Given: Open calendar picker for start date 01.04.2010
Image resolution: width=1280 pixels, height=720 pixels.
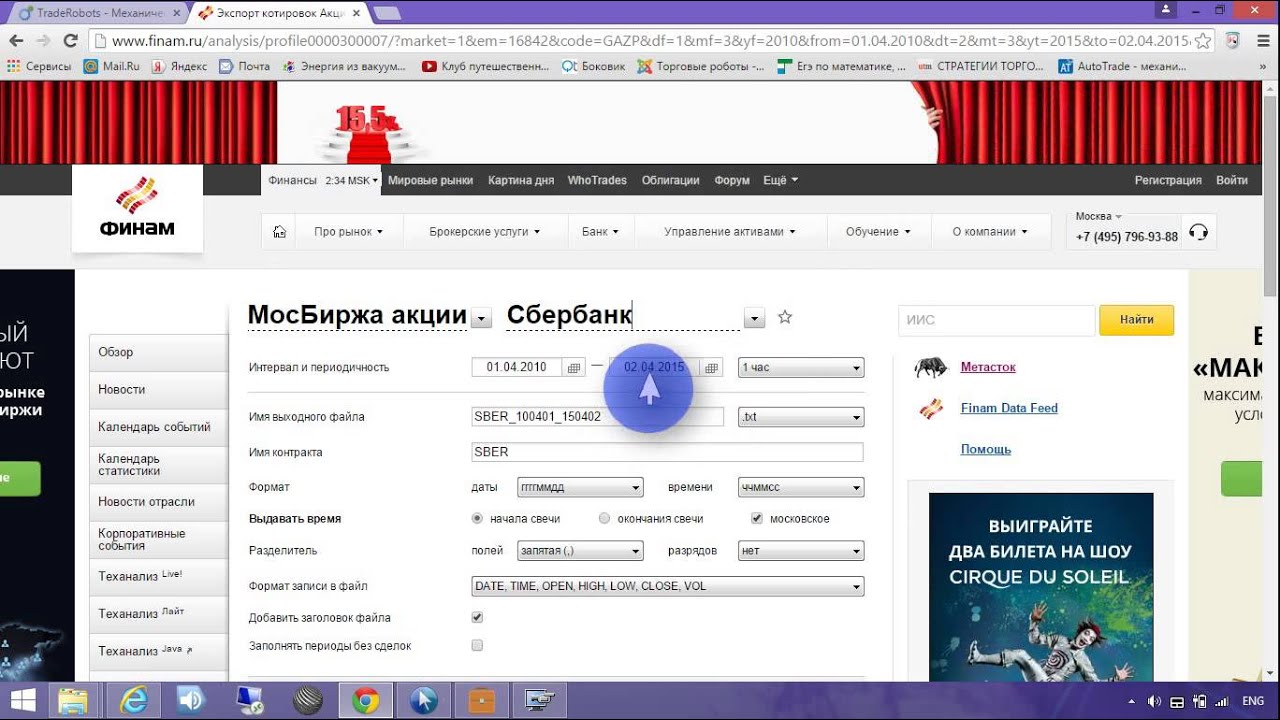Looking at the screenshot, I should click(574, 368).
